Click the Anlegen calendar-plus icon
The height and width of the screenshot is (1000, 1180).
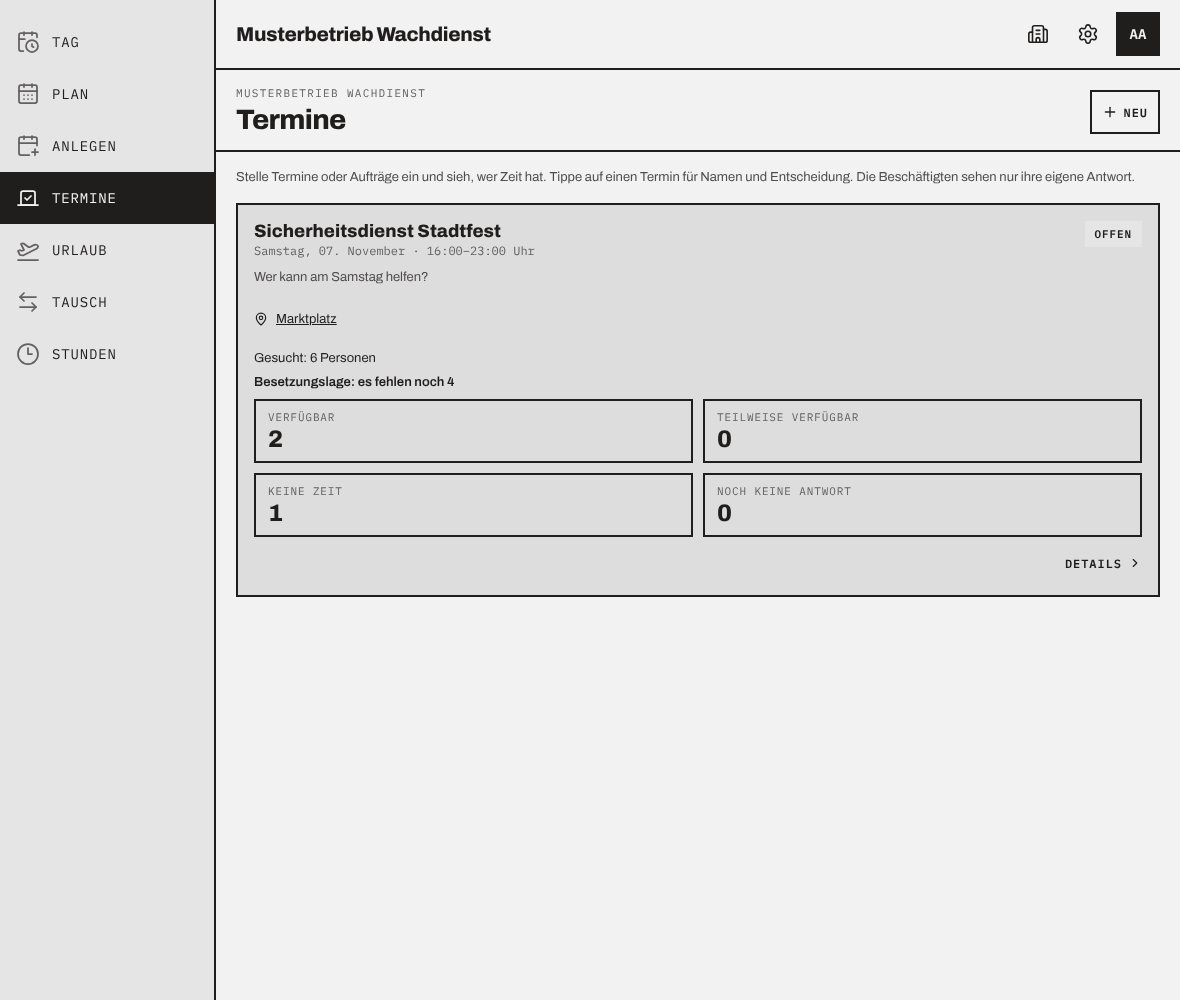(x=28, y=146)
